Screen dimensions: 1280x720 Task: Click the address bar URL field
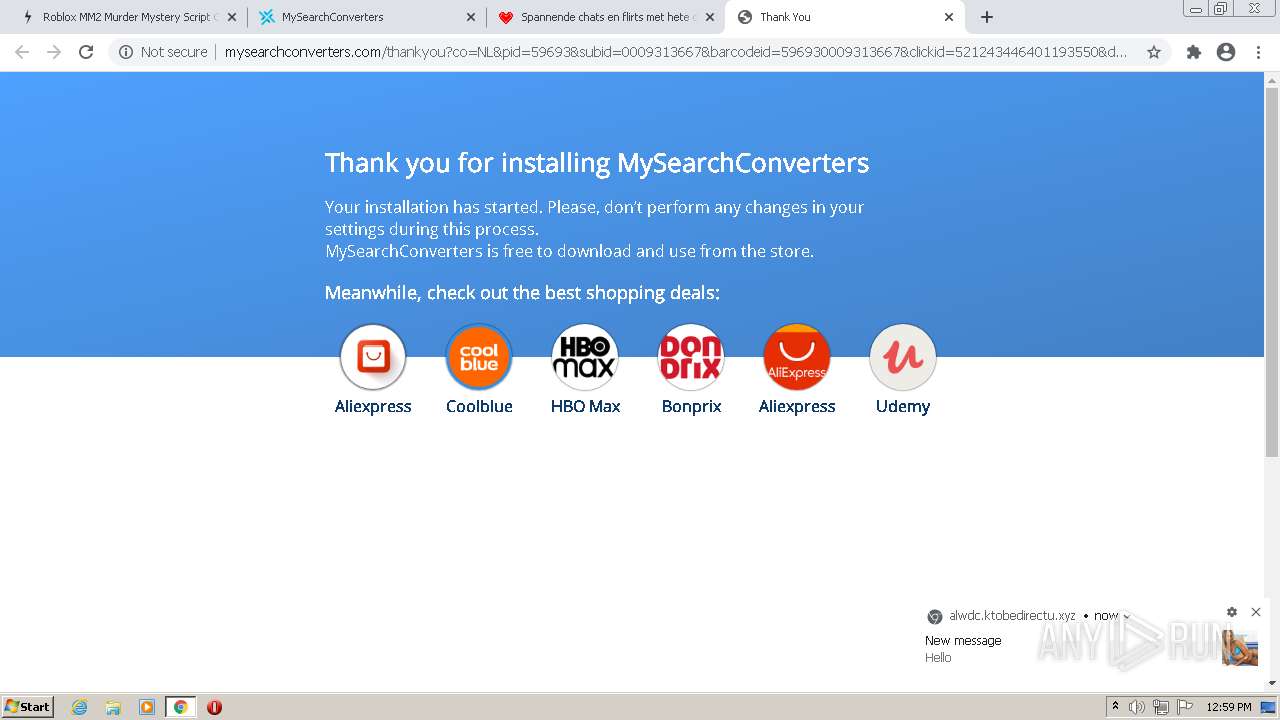(675, 52)
